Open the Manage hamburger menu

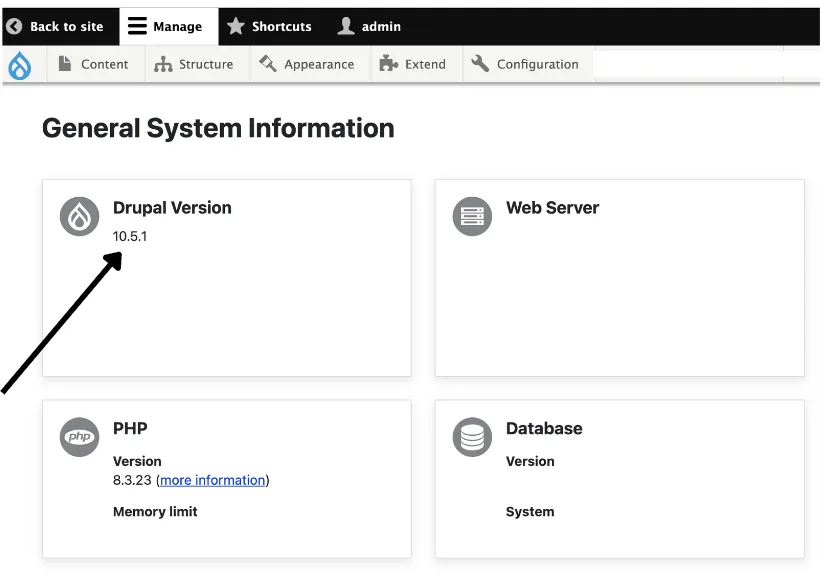point(169,26)
